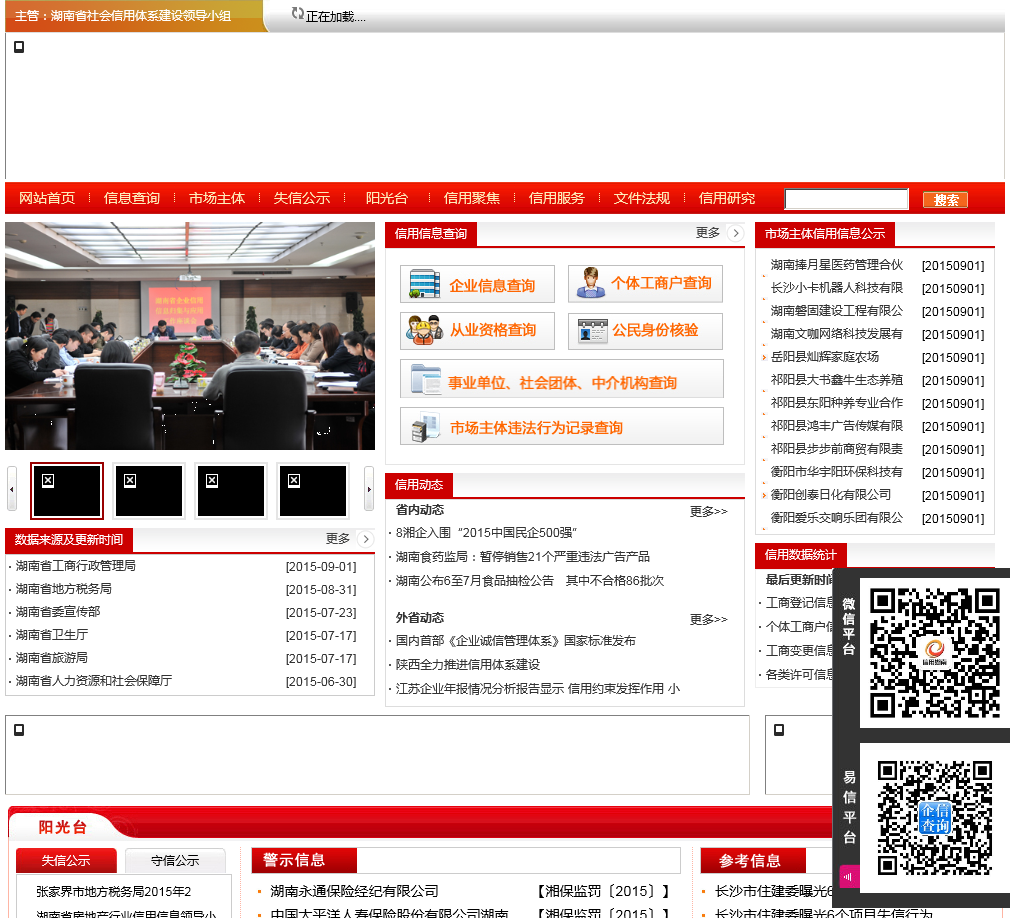Viewport: 1010px width, 918px height.
Task: Open the 文件法规 navigation item
Action: [x=642, y=198]
